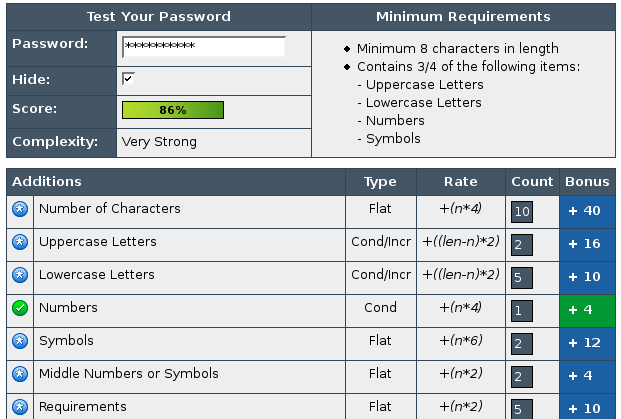Click the green Numbers checkmark icon
Screen dimensions: 621x419
coord(19,309)
